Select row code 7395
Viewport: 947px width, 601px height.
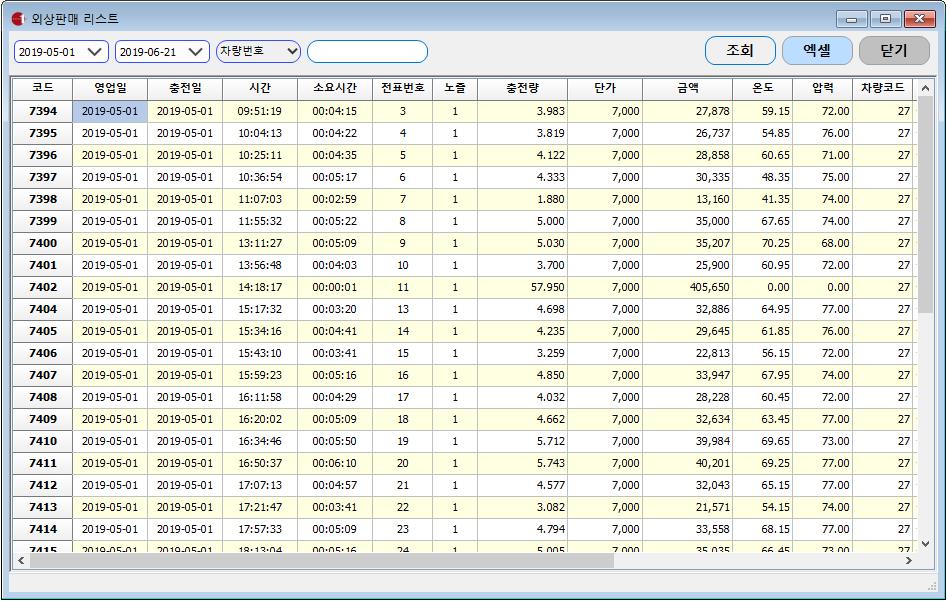click(x=43, y=133)
